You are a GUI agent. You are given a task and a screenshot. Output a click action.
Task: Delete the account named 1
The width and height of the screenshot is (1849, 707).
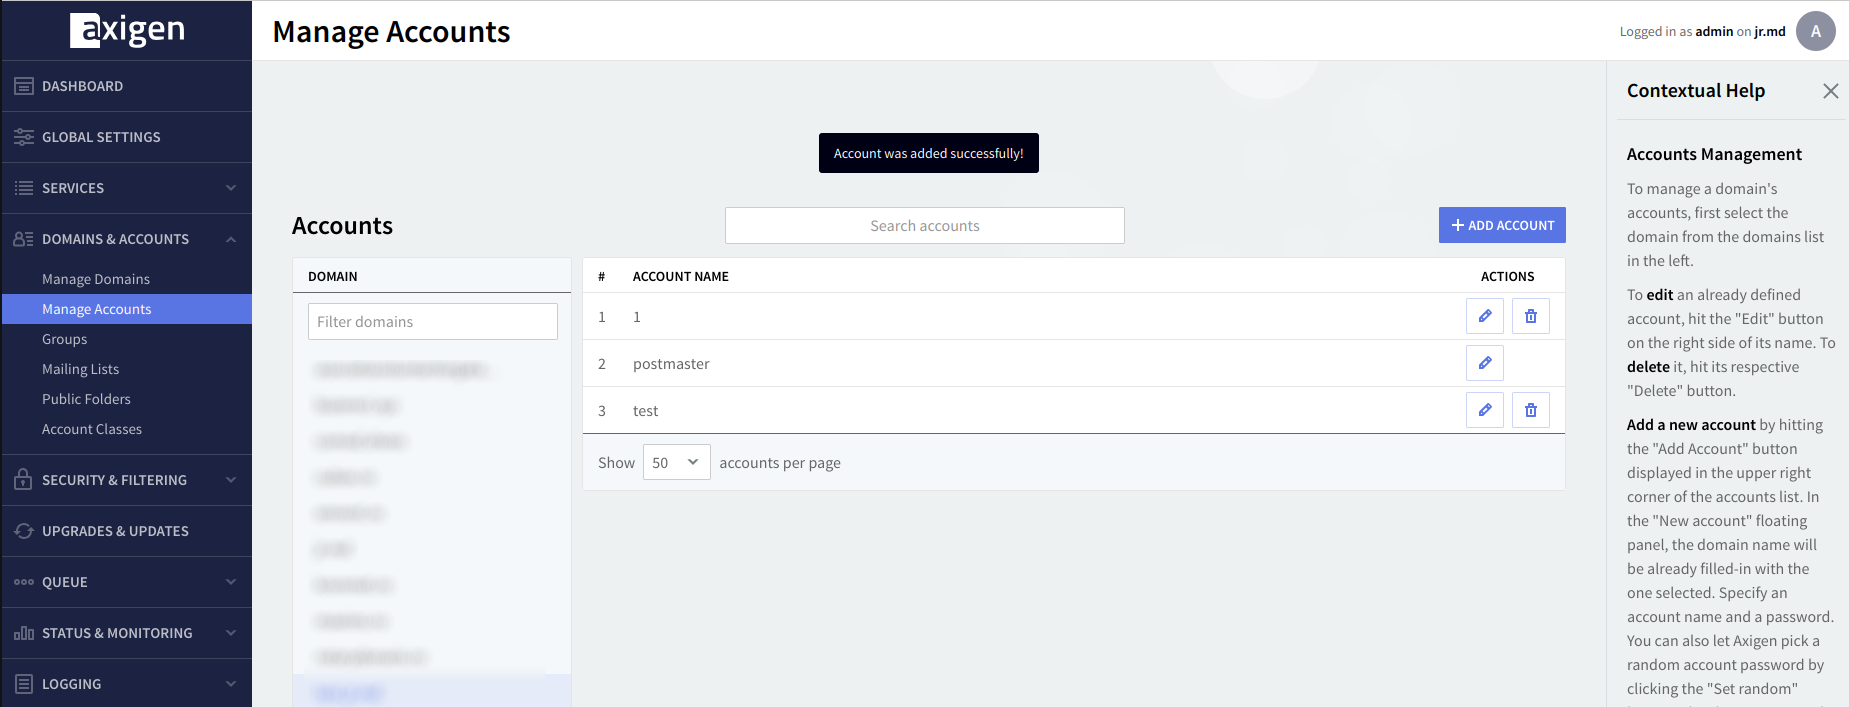pos(1531,316)
